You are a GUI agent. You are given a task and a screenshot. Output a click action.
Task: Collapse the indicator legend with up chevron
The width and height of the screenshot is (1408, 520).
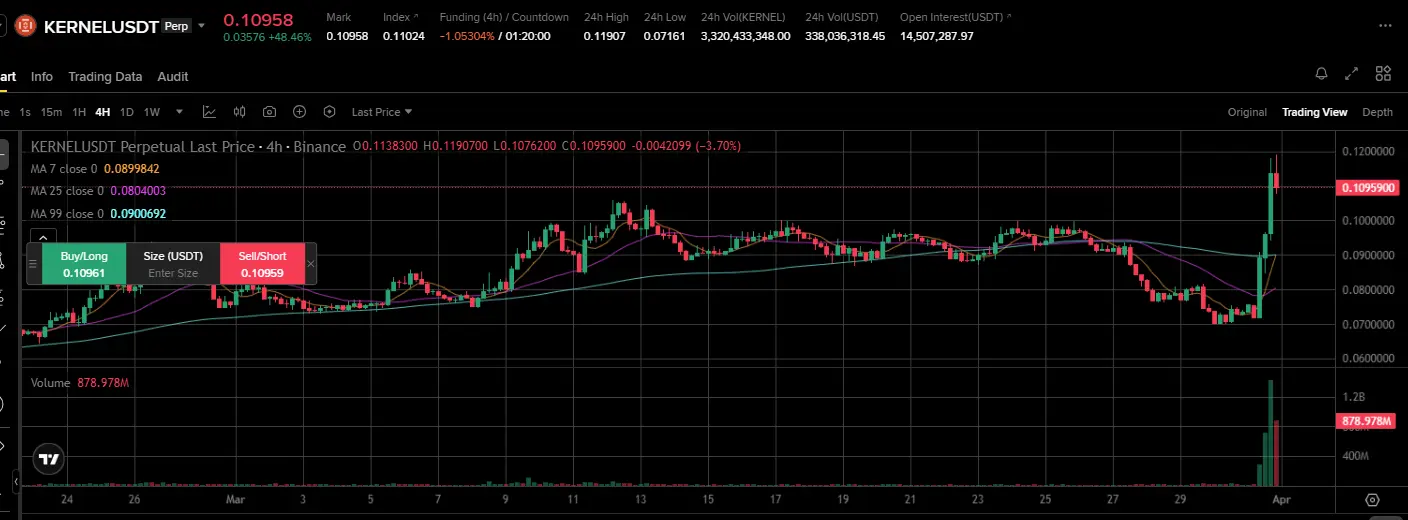44,237
